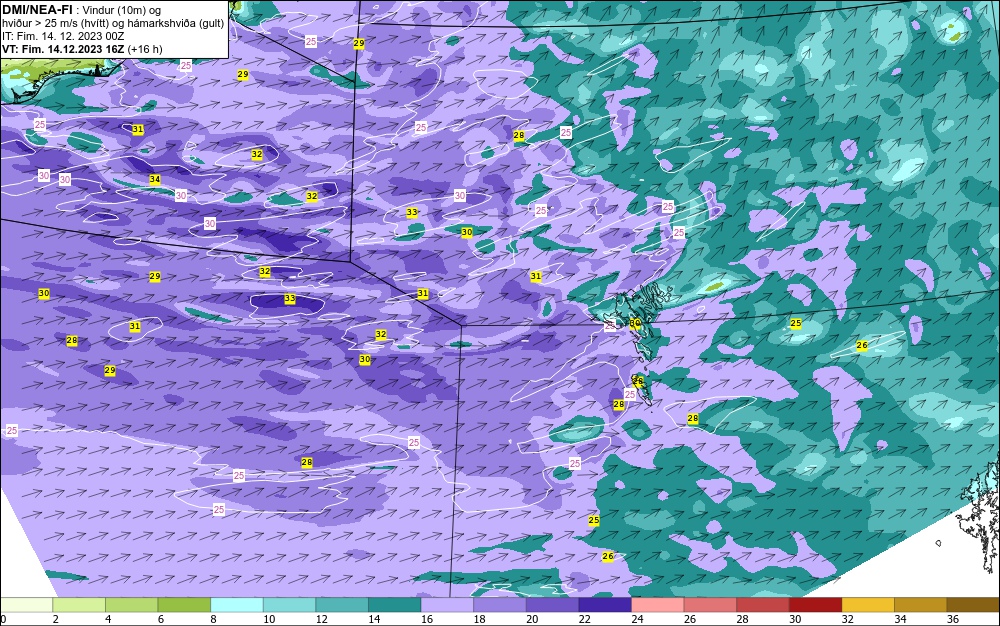Click the 24–26 m/s light pink legend swatch
1000x626 pixels.
pos(658,605)
